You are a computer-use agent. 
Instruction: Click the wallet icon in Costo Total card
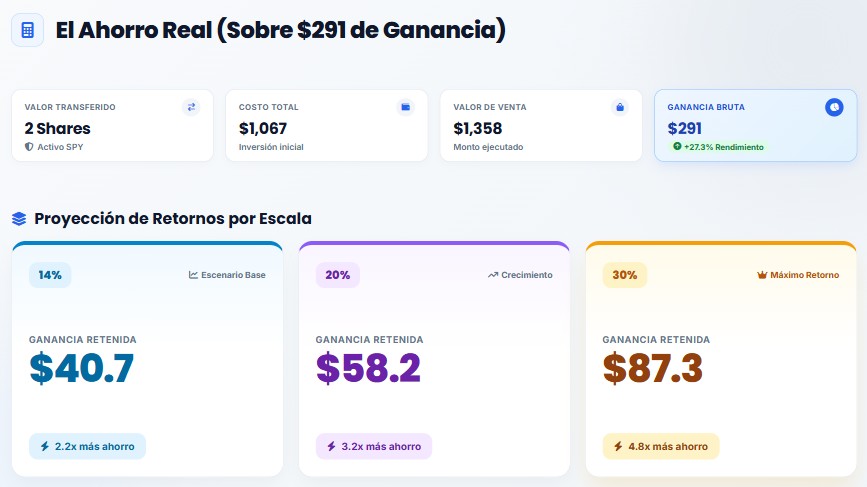point(405,107)
